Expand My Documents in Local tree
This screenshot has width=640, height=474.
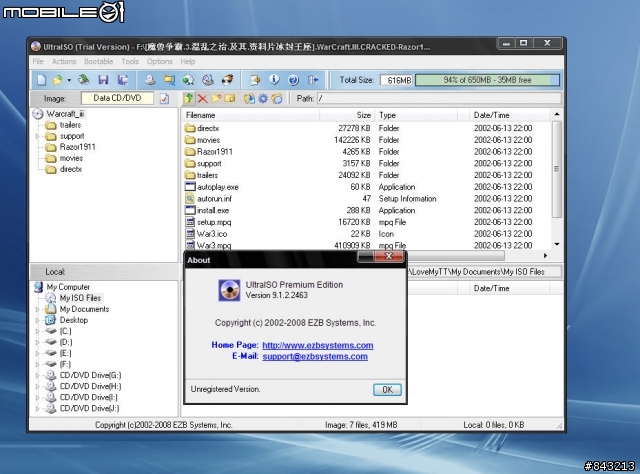click(38, 309)
